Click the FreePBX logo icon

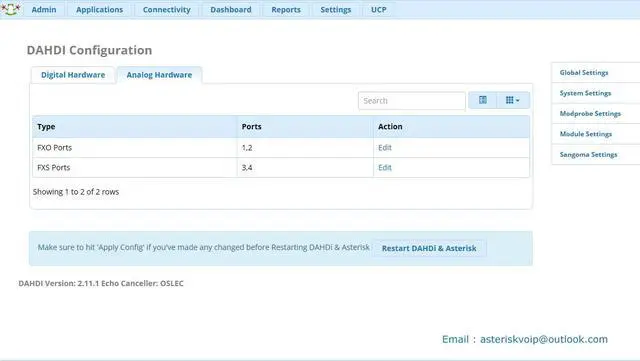click(11, 9)
